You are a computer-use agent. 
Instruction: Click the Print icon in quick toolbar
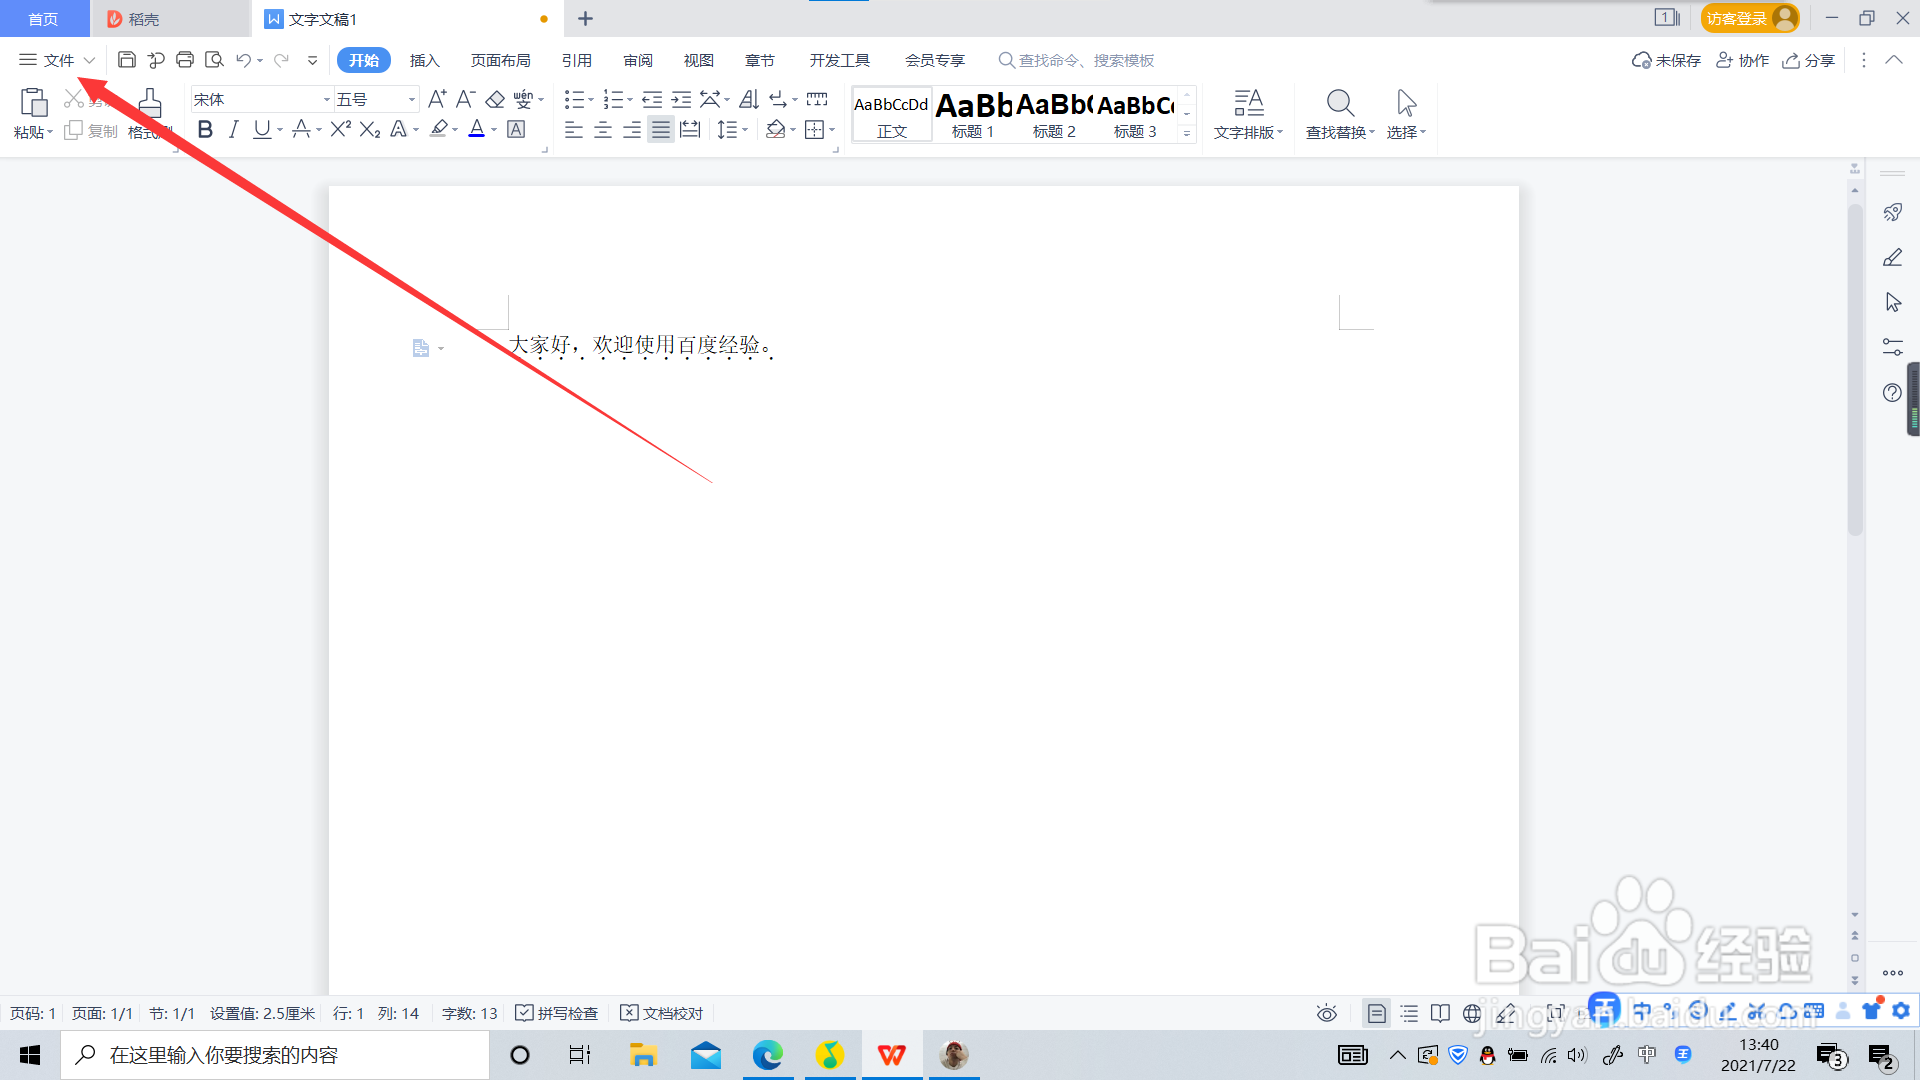click(x=185, y=60)
